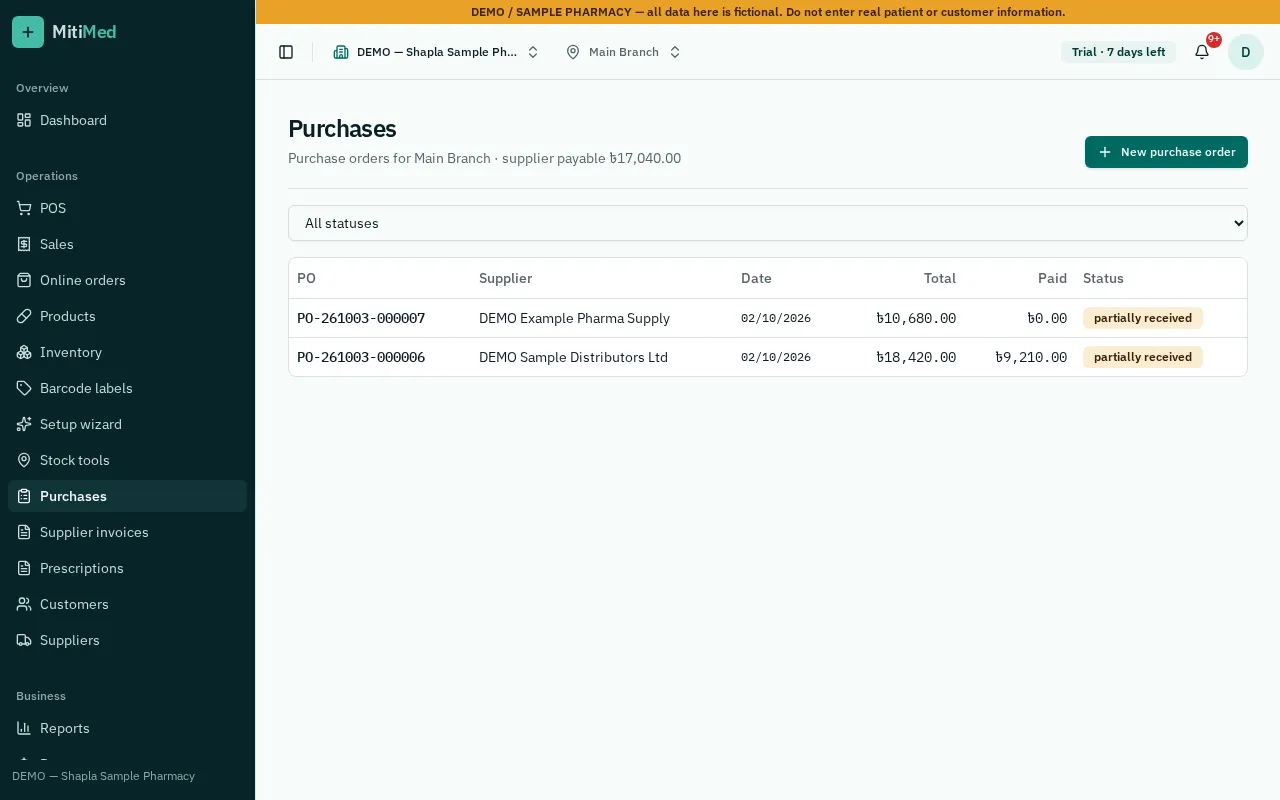Go to Dashboard in the sidebar
The image size is (1280, 800).
point(127,120)
